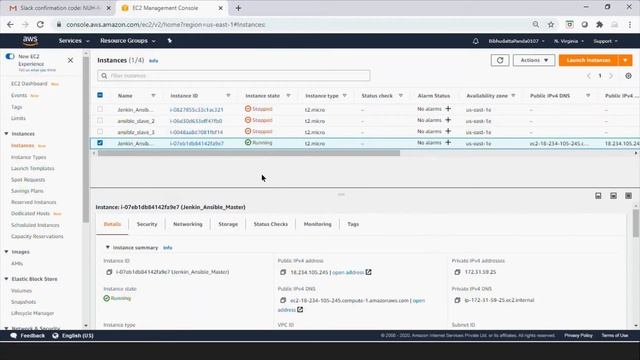Screen dimensions: 640x360
Task: Open browser extensions puzzle icon
Action: [599, 24]
